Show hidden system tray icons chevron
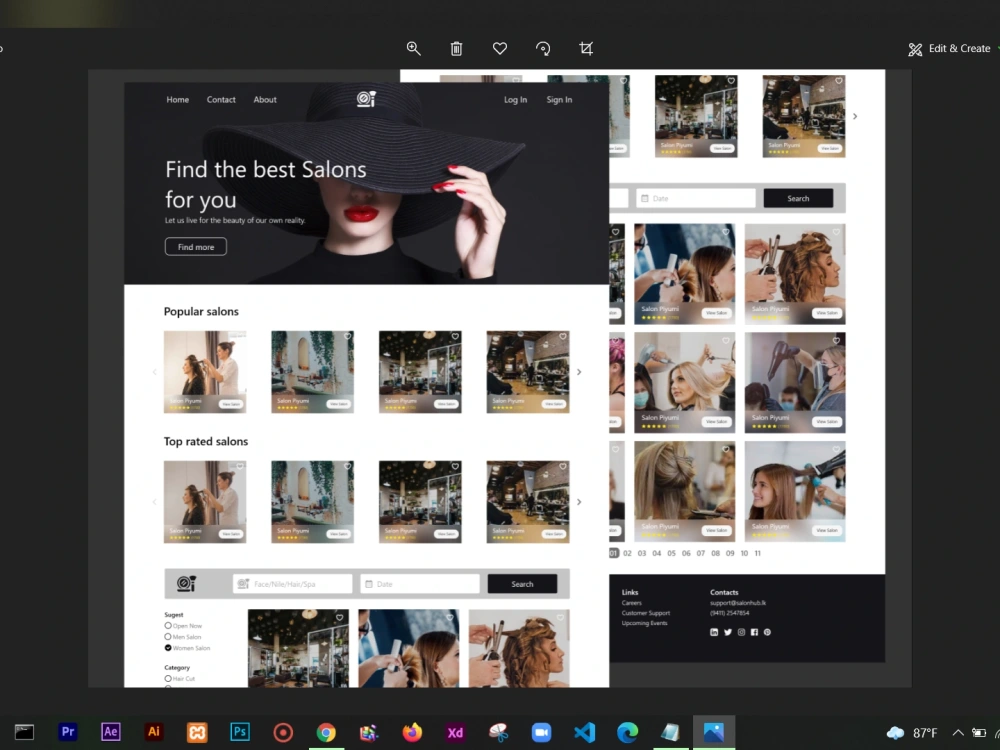The image size is (1000, 750). pos(958,733)
